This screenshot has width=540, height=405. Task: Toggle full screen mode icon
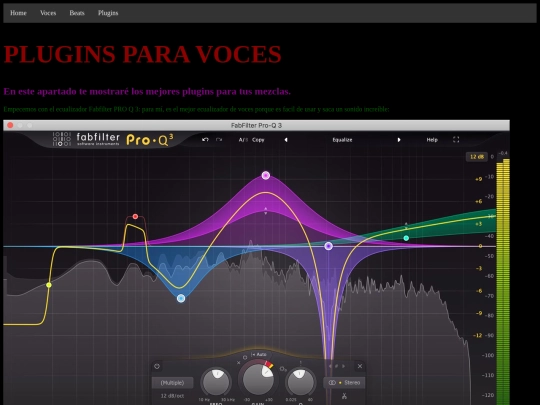click(x=456, y=139)
